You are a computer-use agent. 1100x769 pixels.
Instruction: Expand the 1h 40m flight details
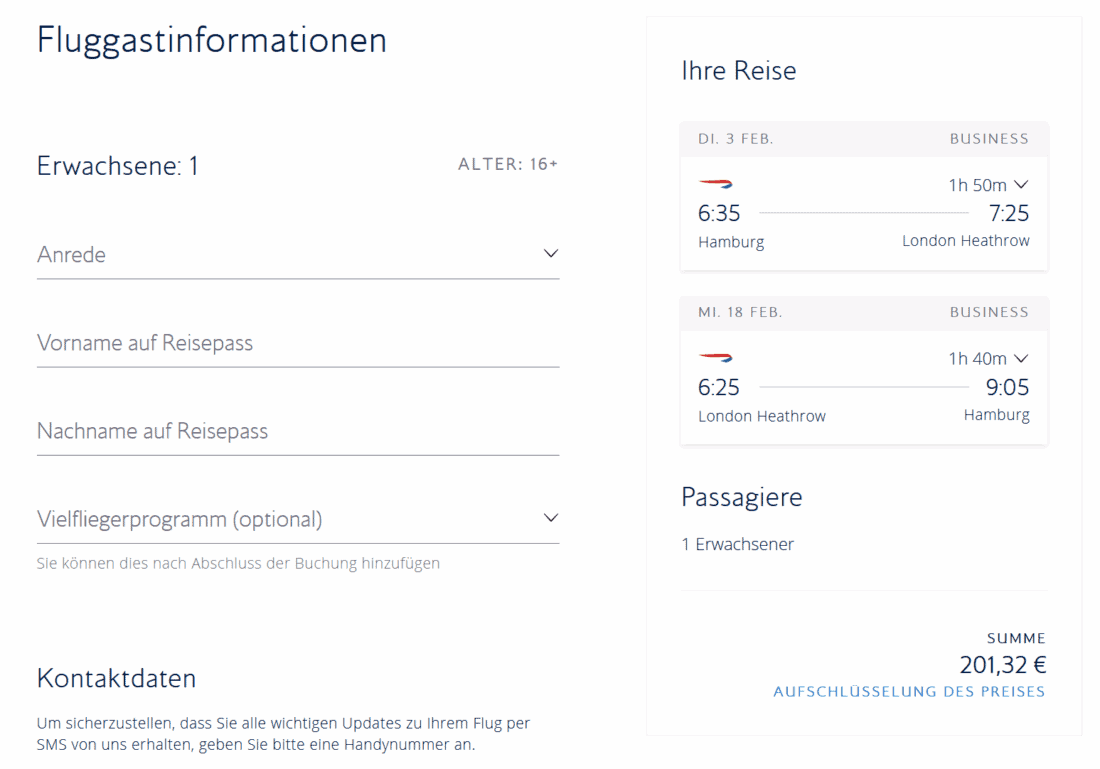coord(987,358)
